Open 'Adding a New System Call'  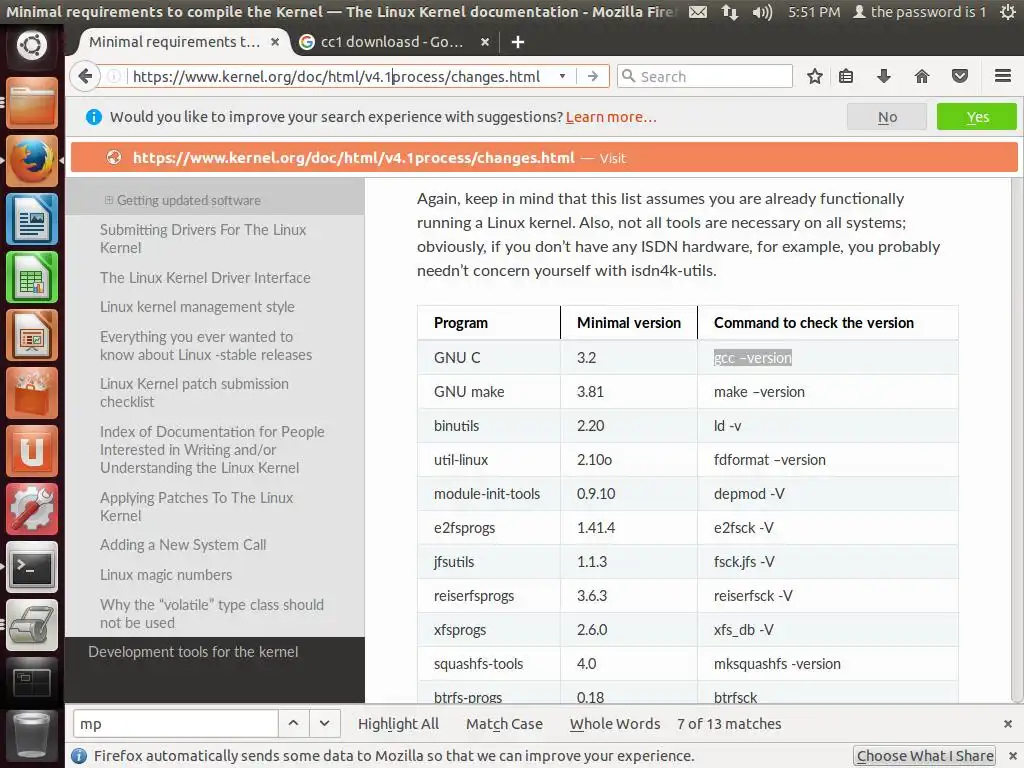(x=183, y=545)
